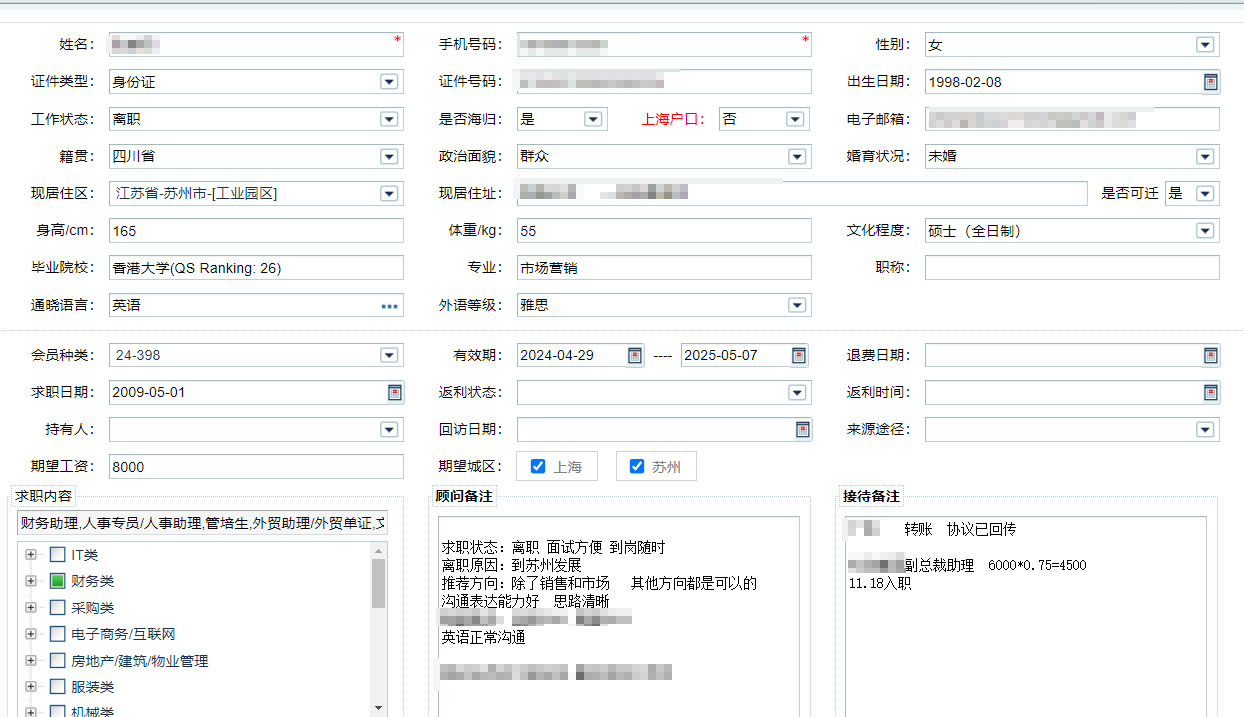Image resolution: width=1244 pixels, height=717 pixels.
Task: Open the 证件类型 dropdown
Action: [x=389, y=82]
